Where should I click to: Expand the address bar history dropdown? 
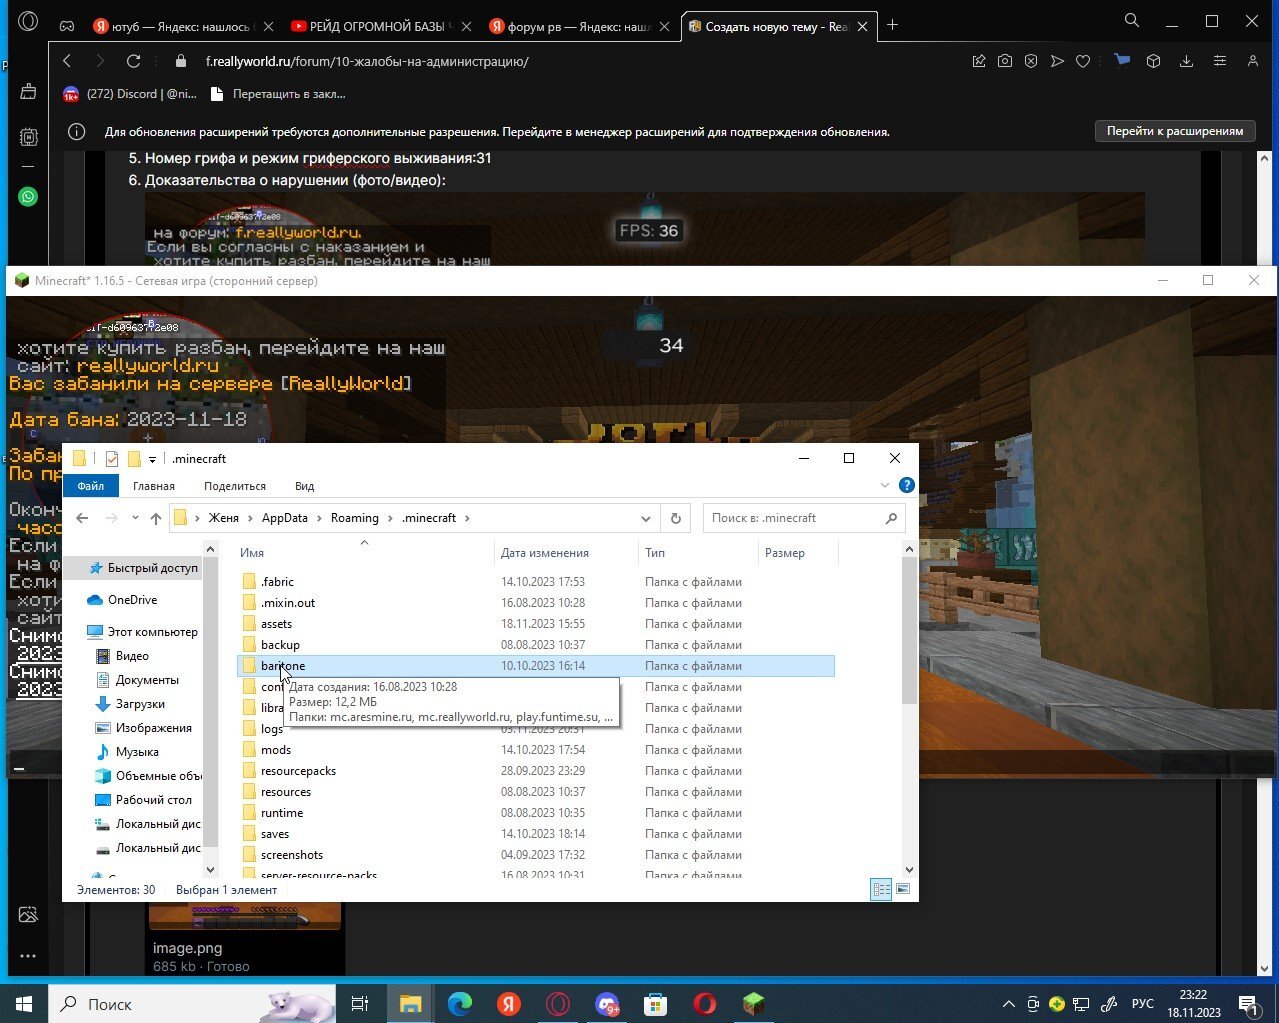[x=645, y=518]
